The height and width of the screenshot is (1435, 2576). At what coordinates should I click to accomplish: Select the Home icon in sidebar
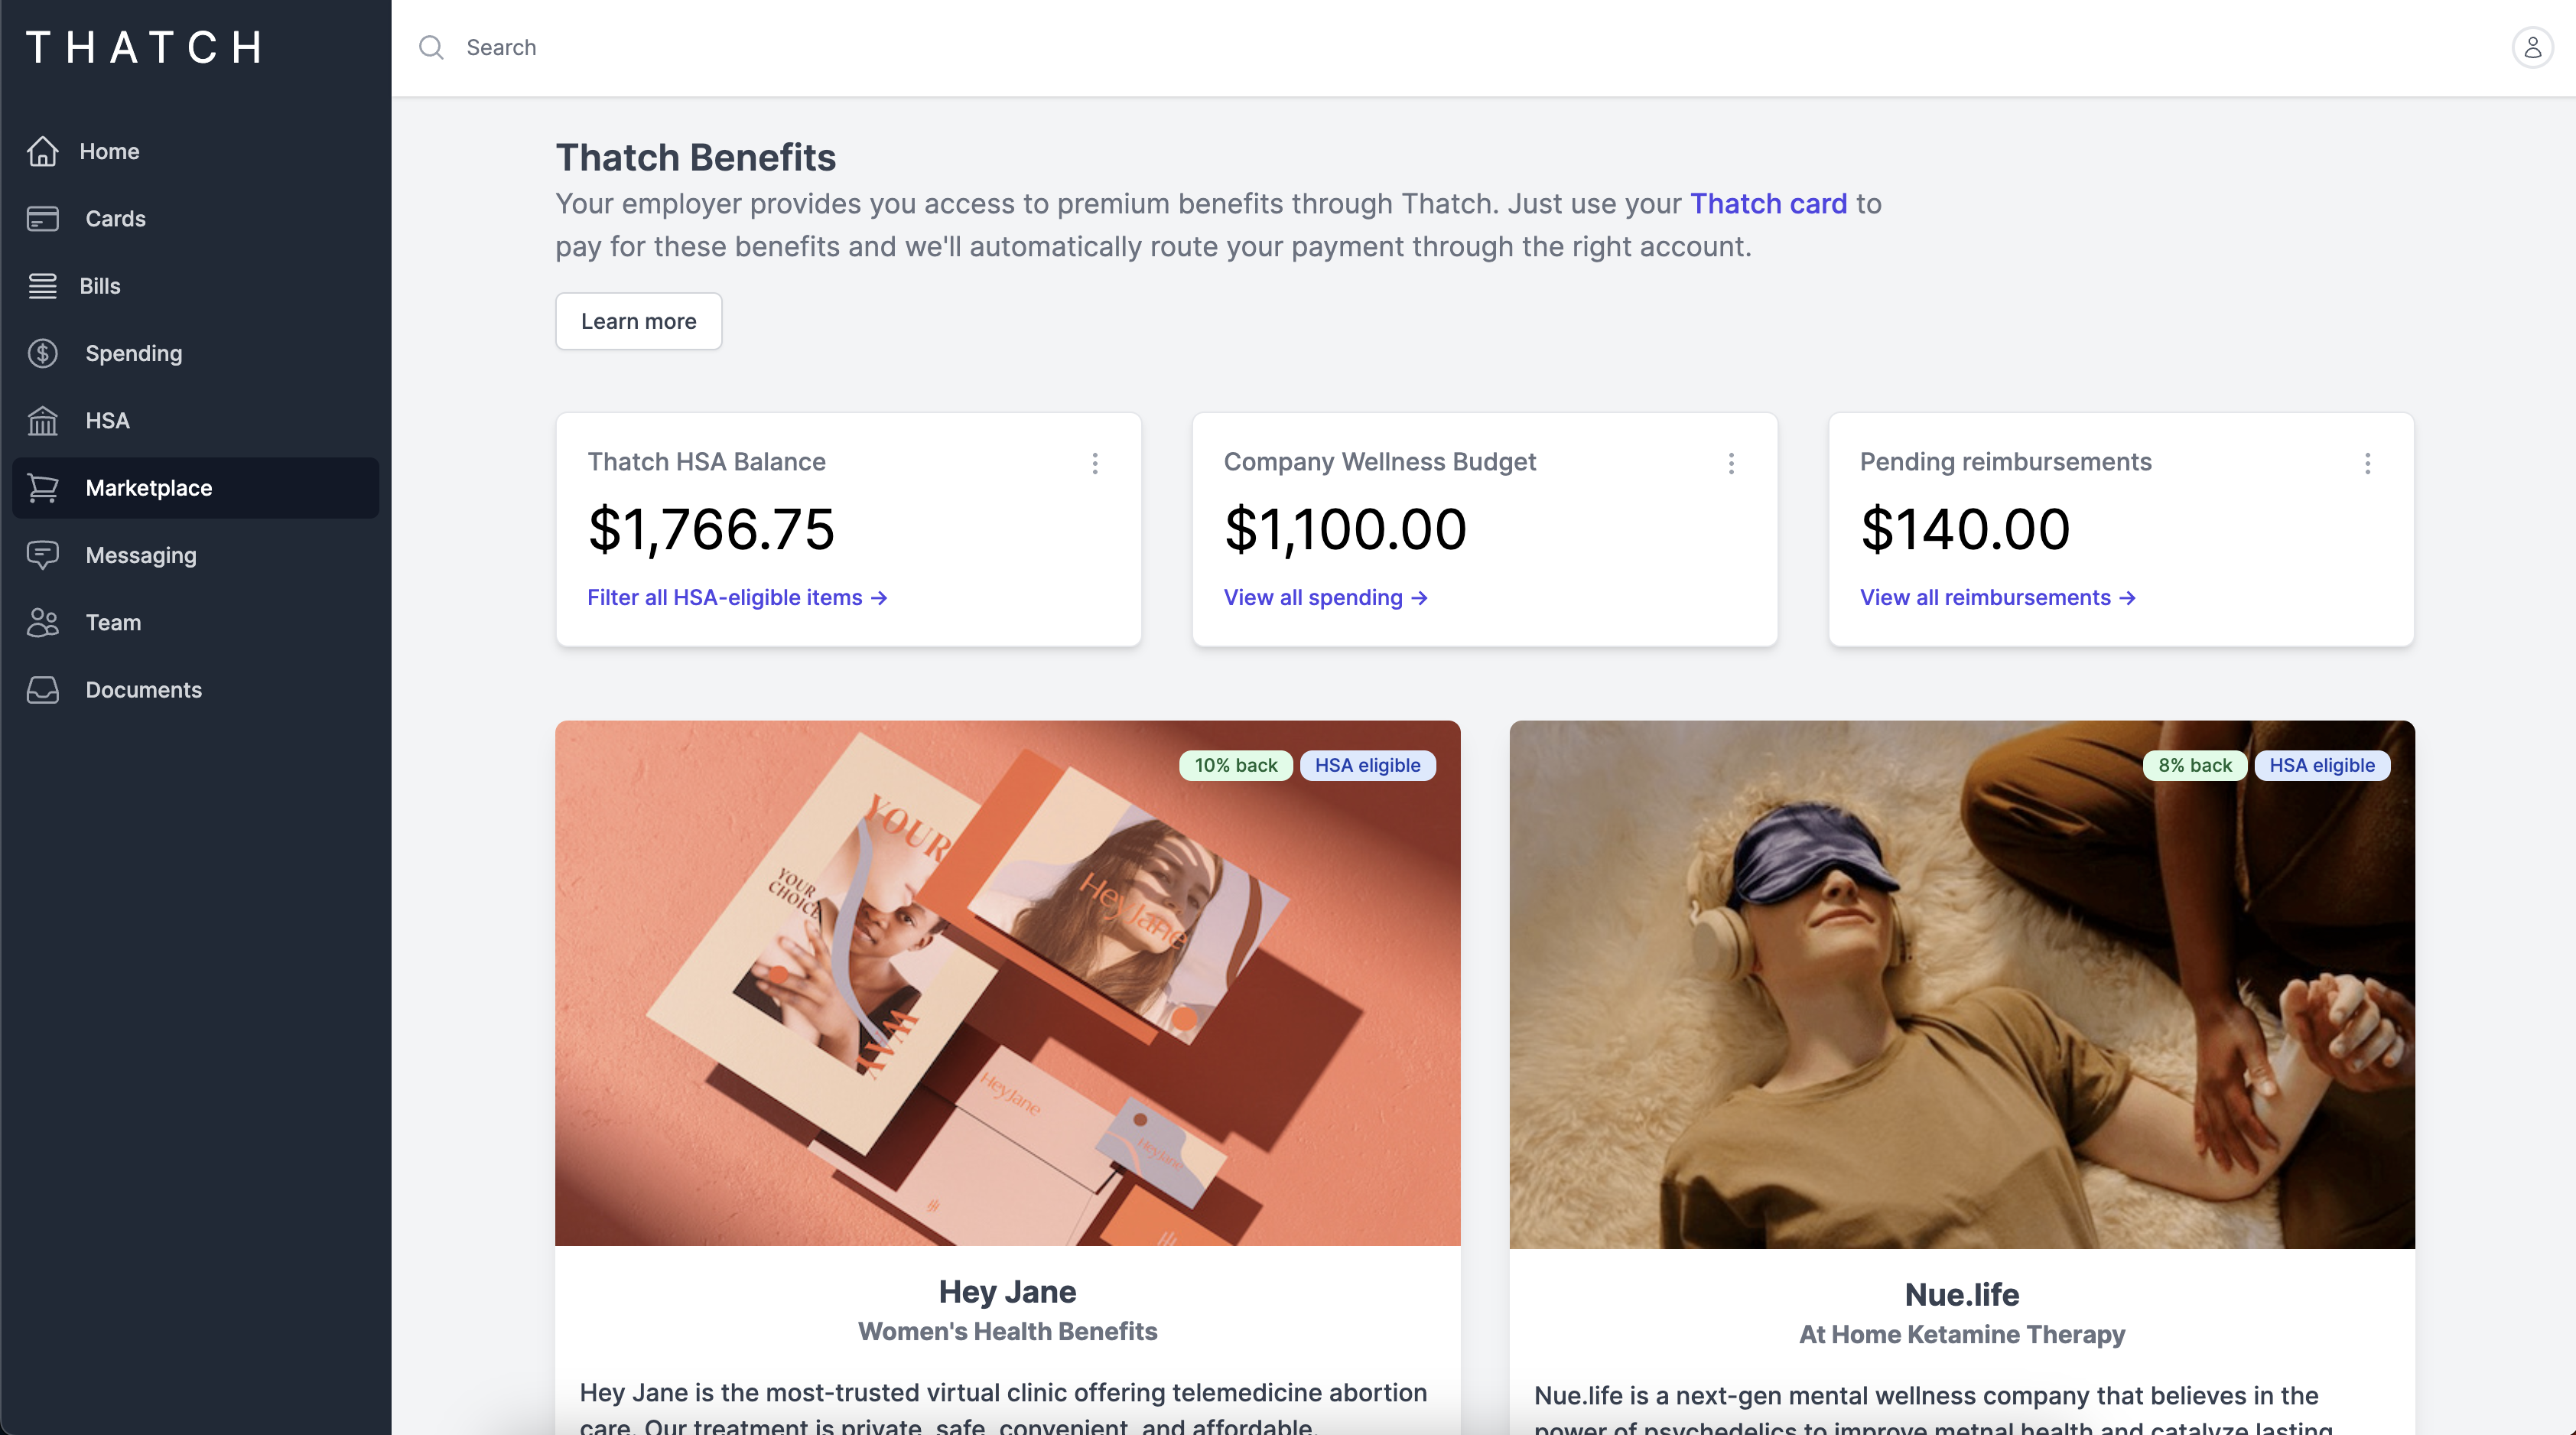coord(42,151)
